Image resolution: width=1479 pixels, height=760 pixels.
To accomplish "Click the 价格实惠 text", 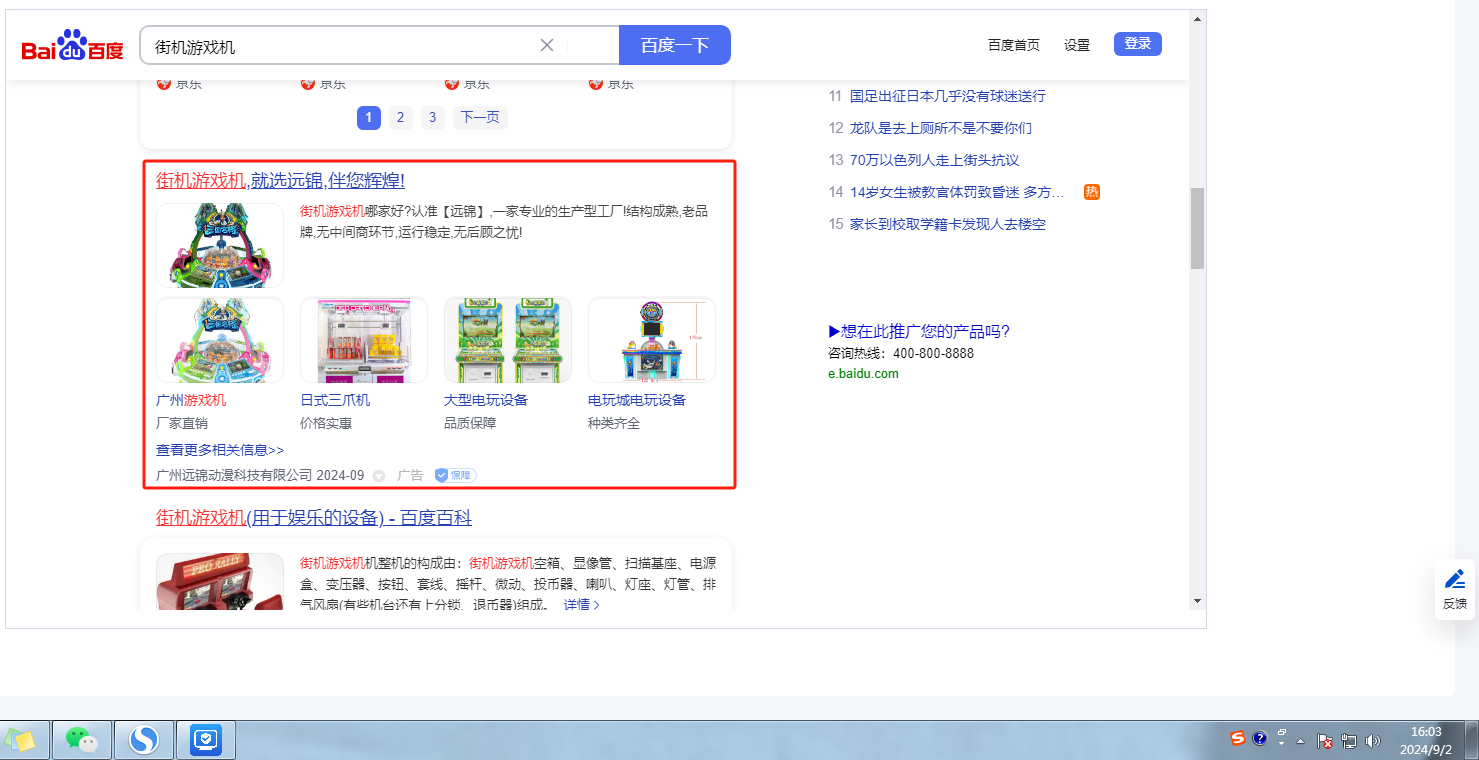I will (x=326, y=423).
